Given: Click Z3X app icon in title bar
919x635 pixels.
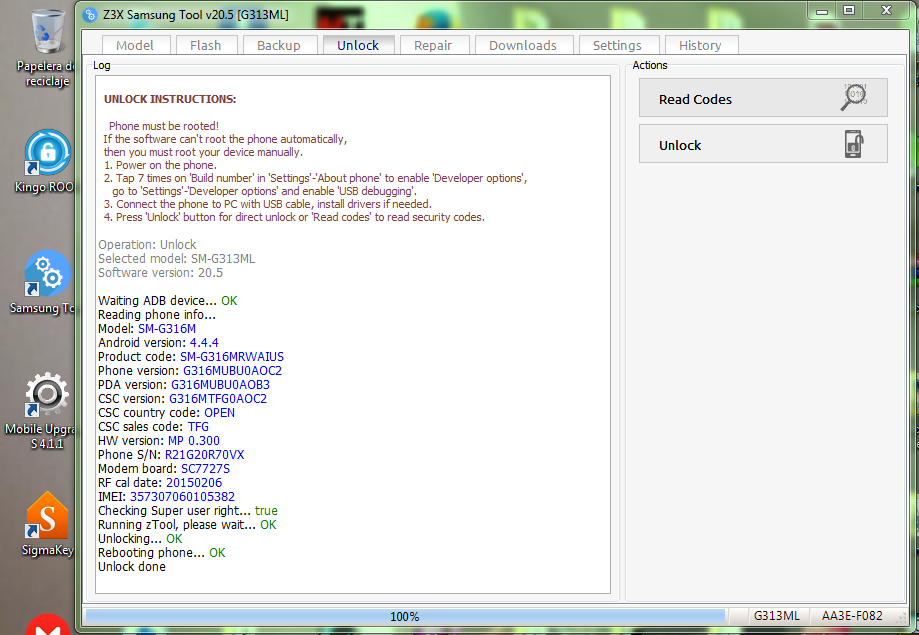Looking at the screenshot, I should [x=91, y=12].
